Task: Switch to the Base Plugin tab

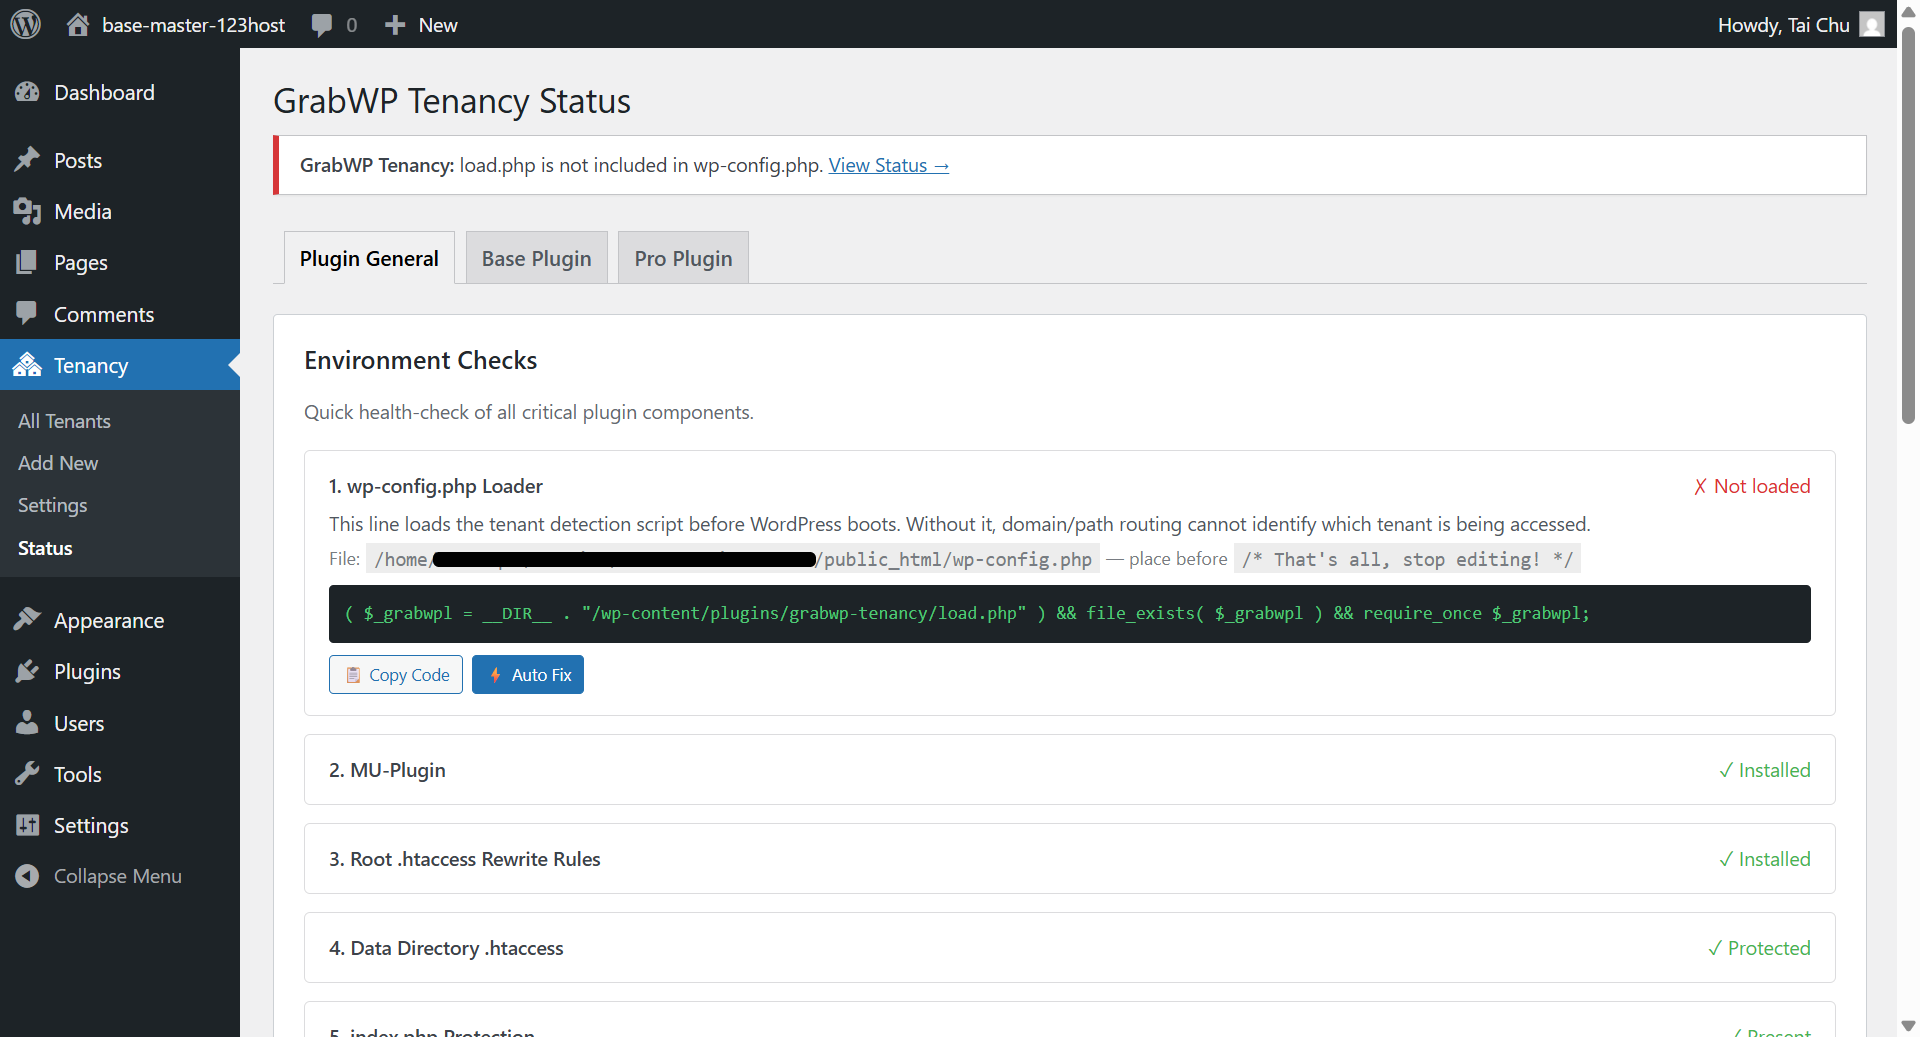Action: 536,257
